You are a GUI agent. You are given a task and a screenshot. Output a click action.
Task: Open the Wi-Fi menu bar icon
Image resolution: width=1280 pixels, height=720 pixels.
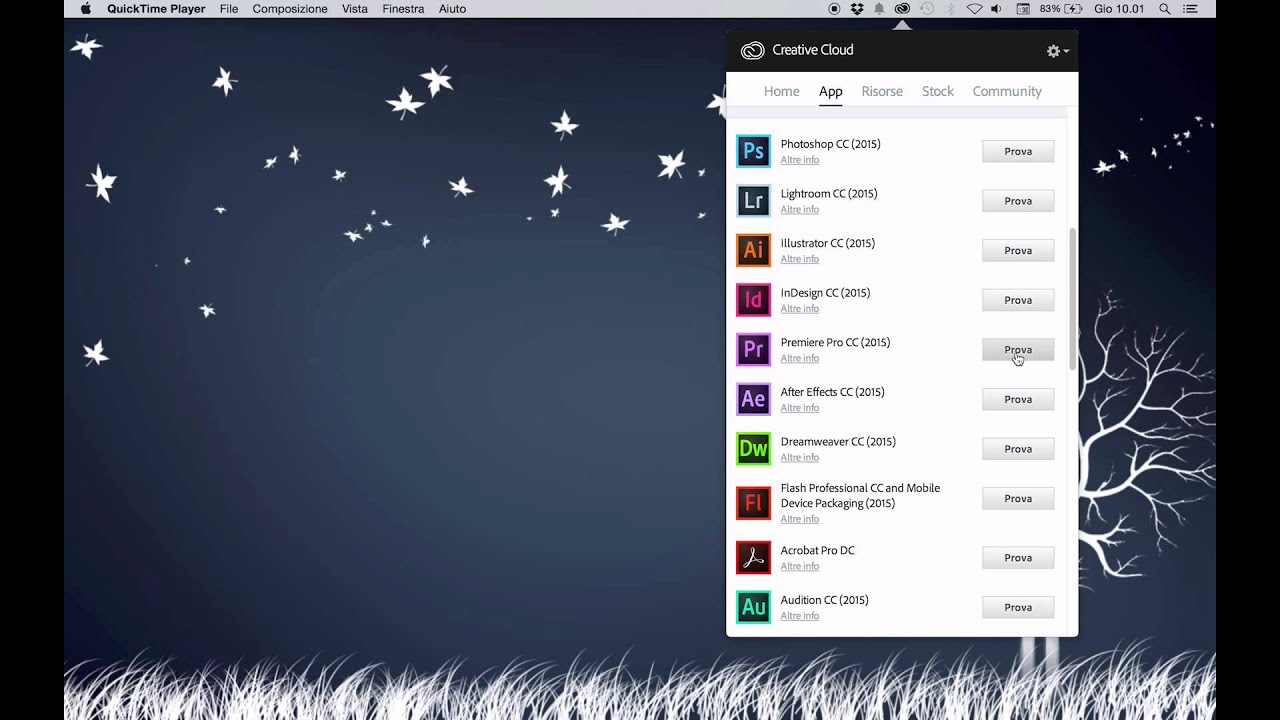click(974, 9)
